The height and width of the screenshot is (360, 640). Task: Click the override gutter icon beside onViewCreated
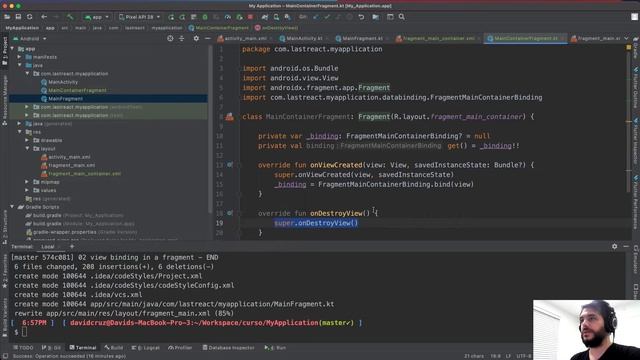tap(230, 165)
